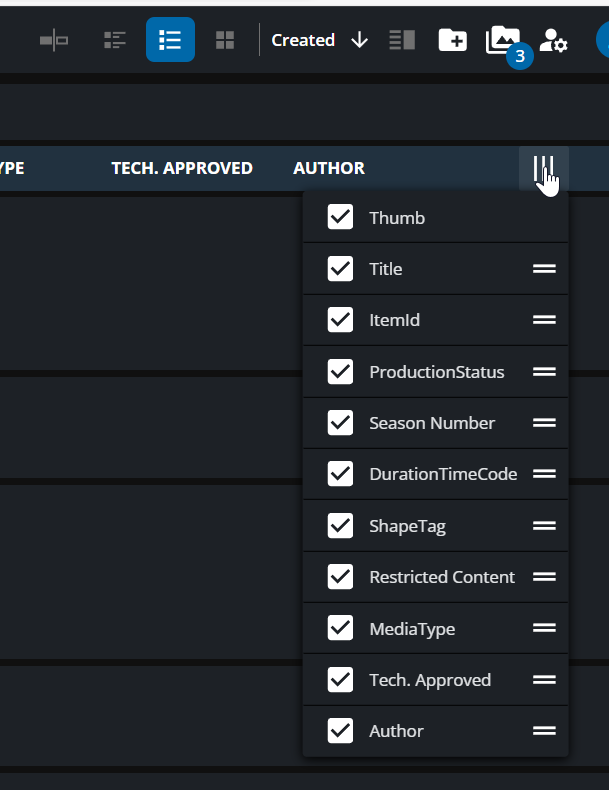This screenshot has width=609, height=790.
Task: Toggle the Author column checkbox
Action: pos(340,731)
